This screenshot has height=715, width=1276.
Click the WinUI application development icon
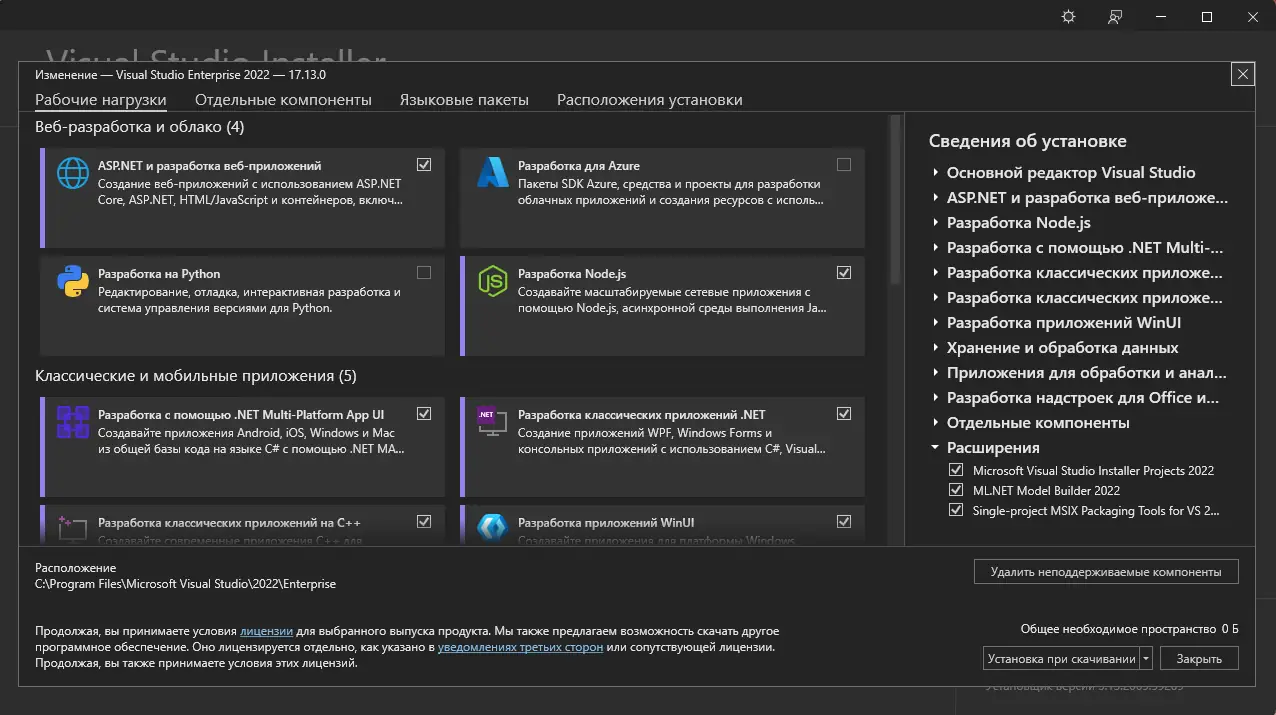(x=493, y=528)
